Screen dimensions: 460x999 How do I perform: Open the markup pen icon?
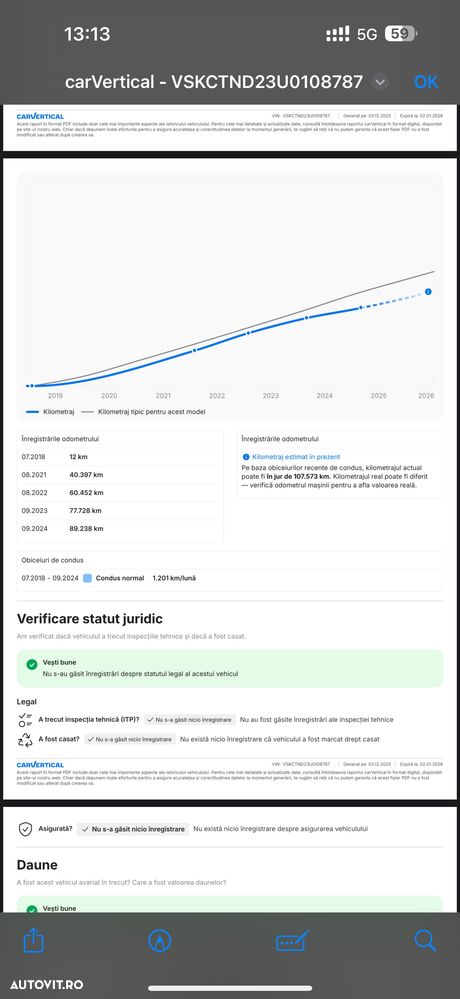[x=160, y=940]
